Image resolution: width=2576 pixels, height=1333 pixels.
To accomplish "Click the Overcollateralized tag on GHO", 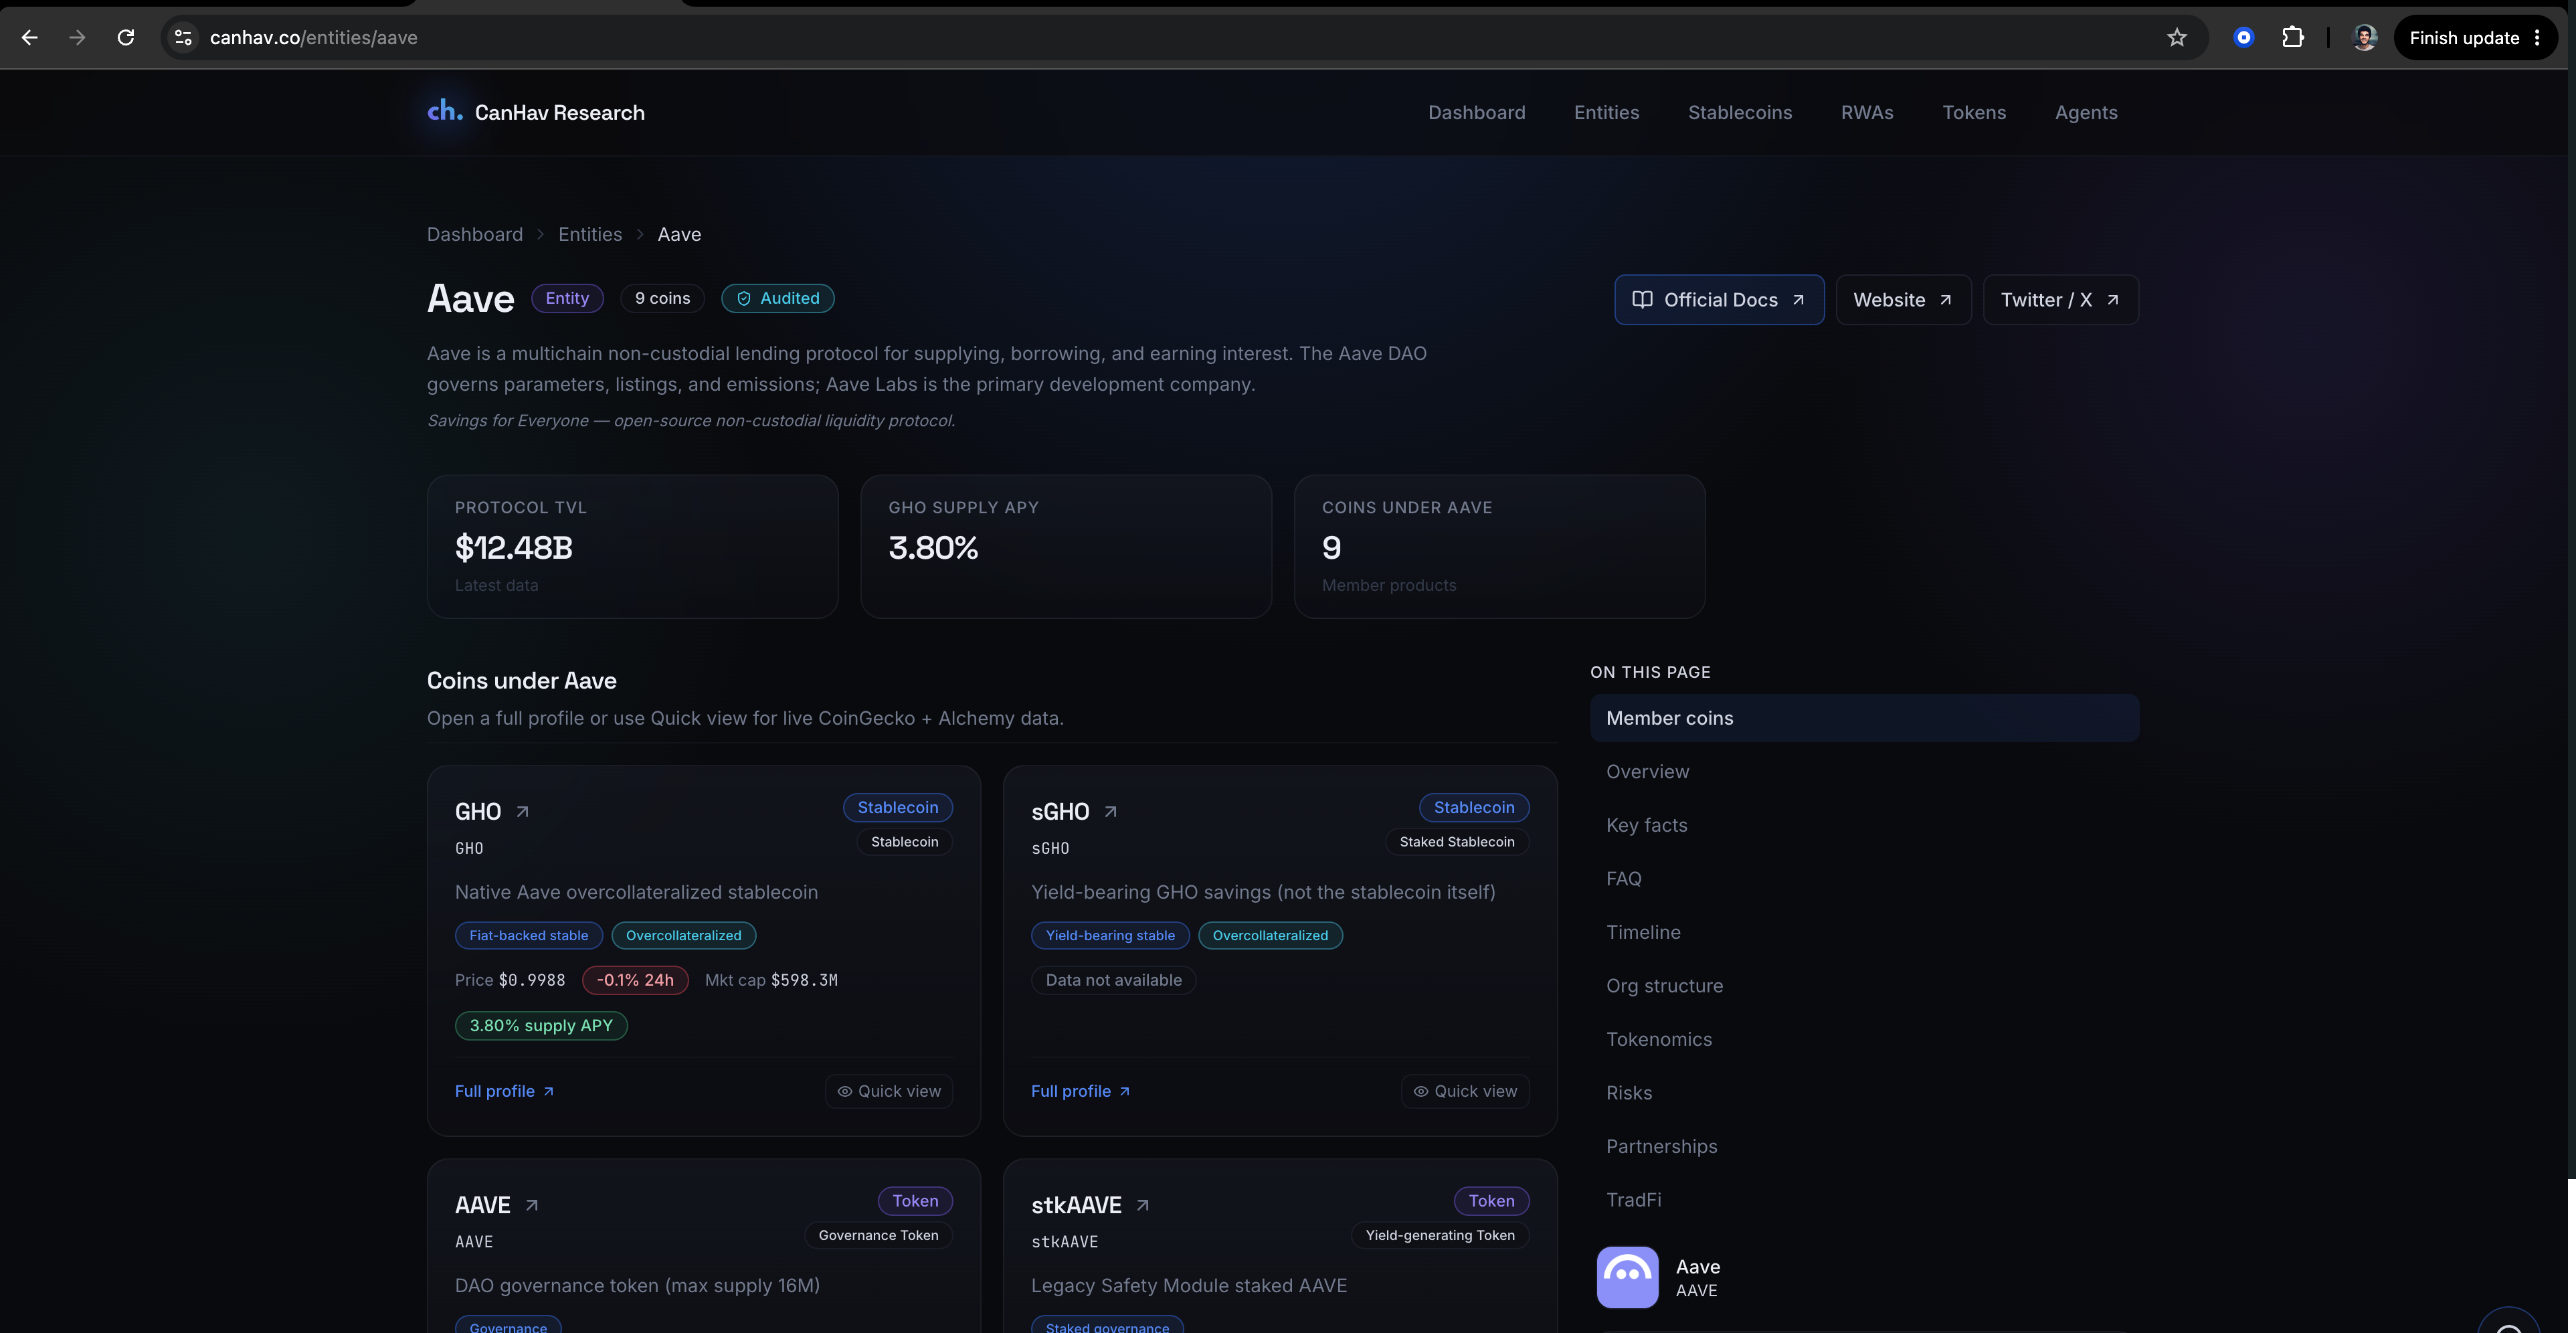I will 684,935.
